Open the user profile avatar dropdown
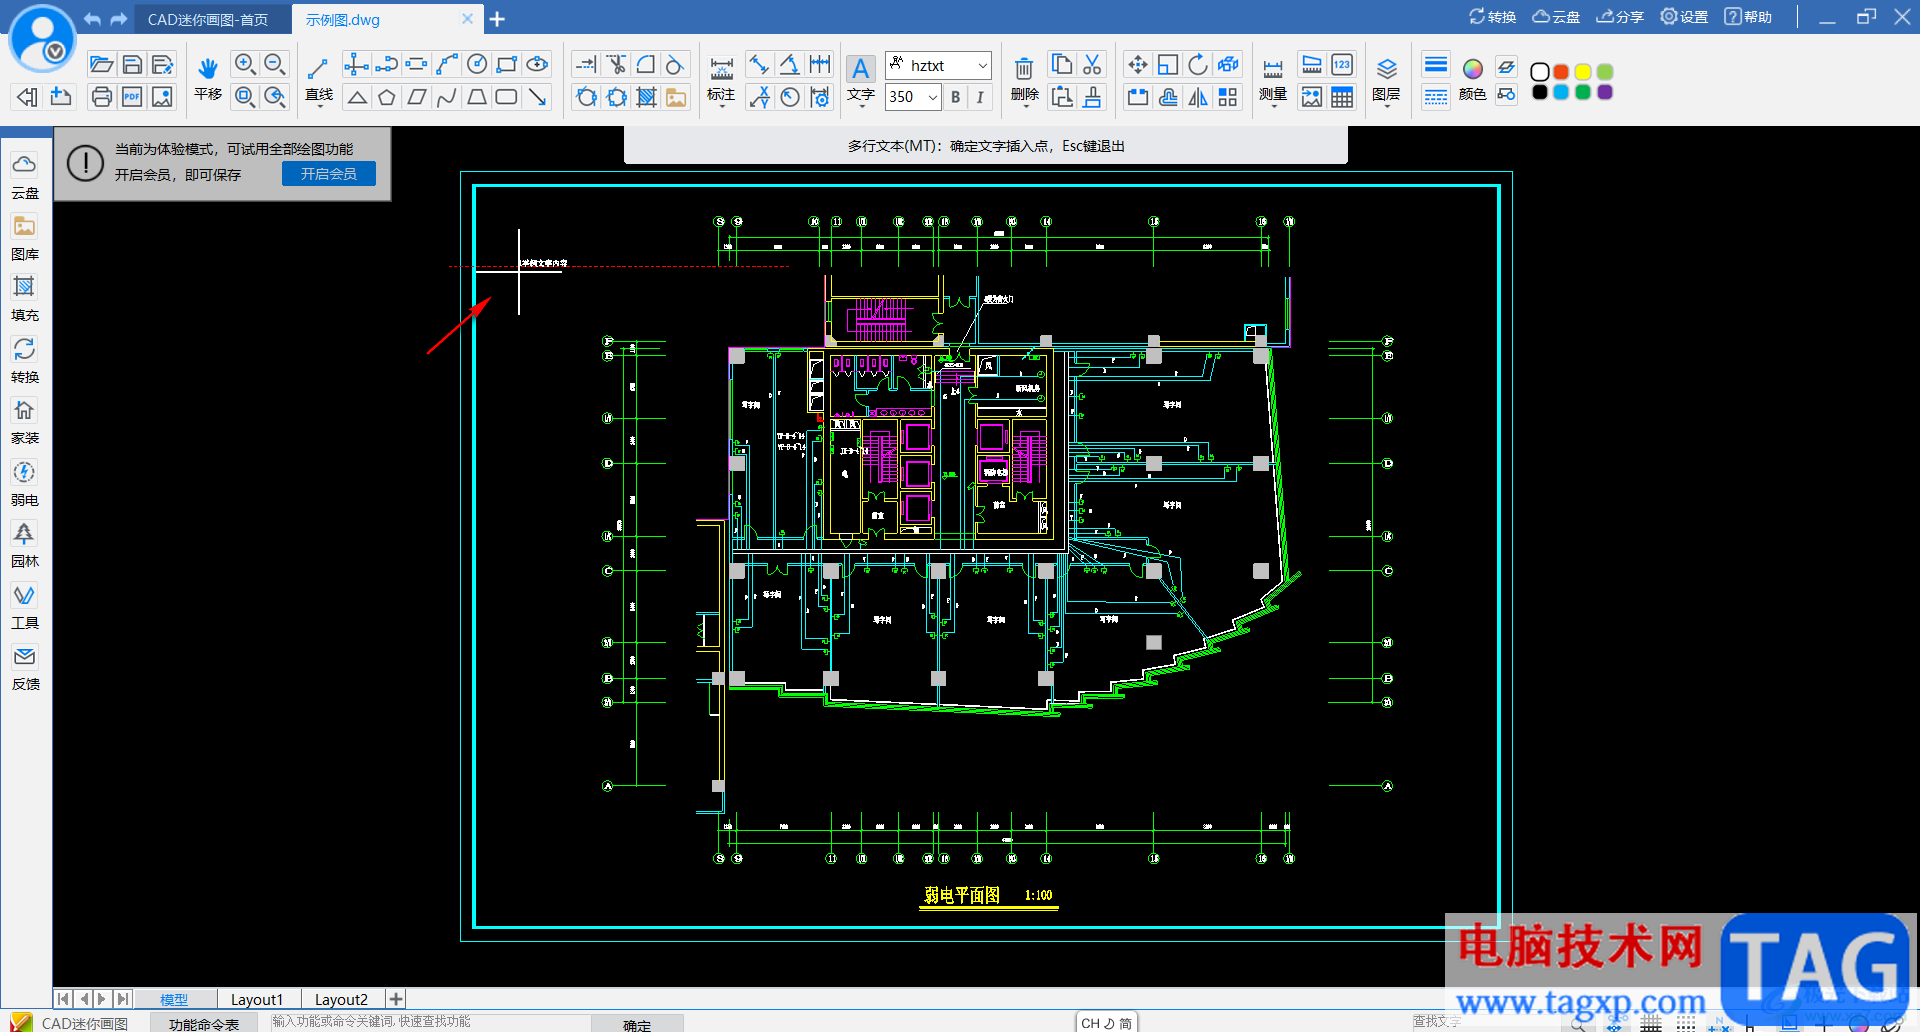The image size is (1920, 1032). pos(42,39)
